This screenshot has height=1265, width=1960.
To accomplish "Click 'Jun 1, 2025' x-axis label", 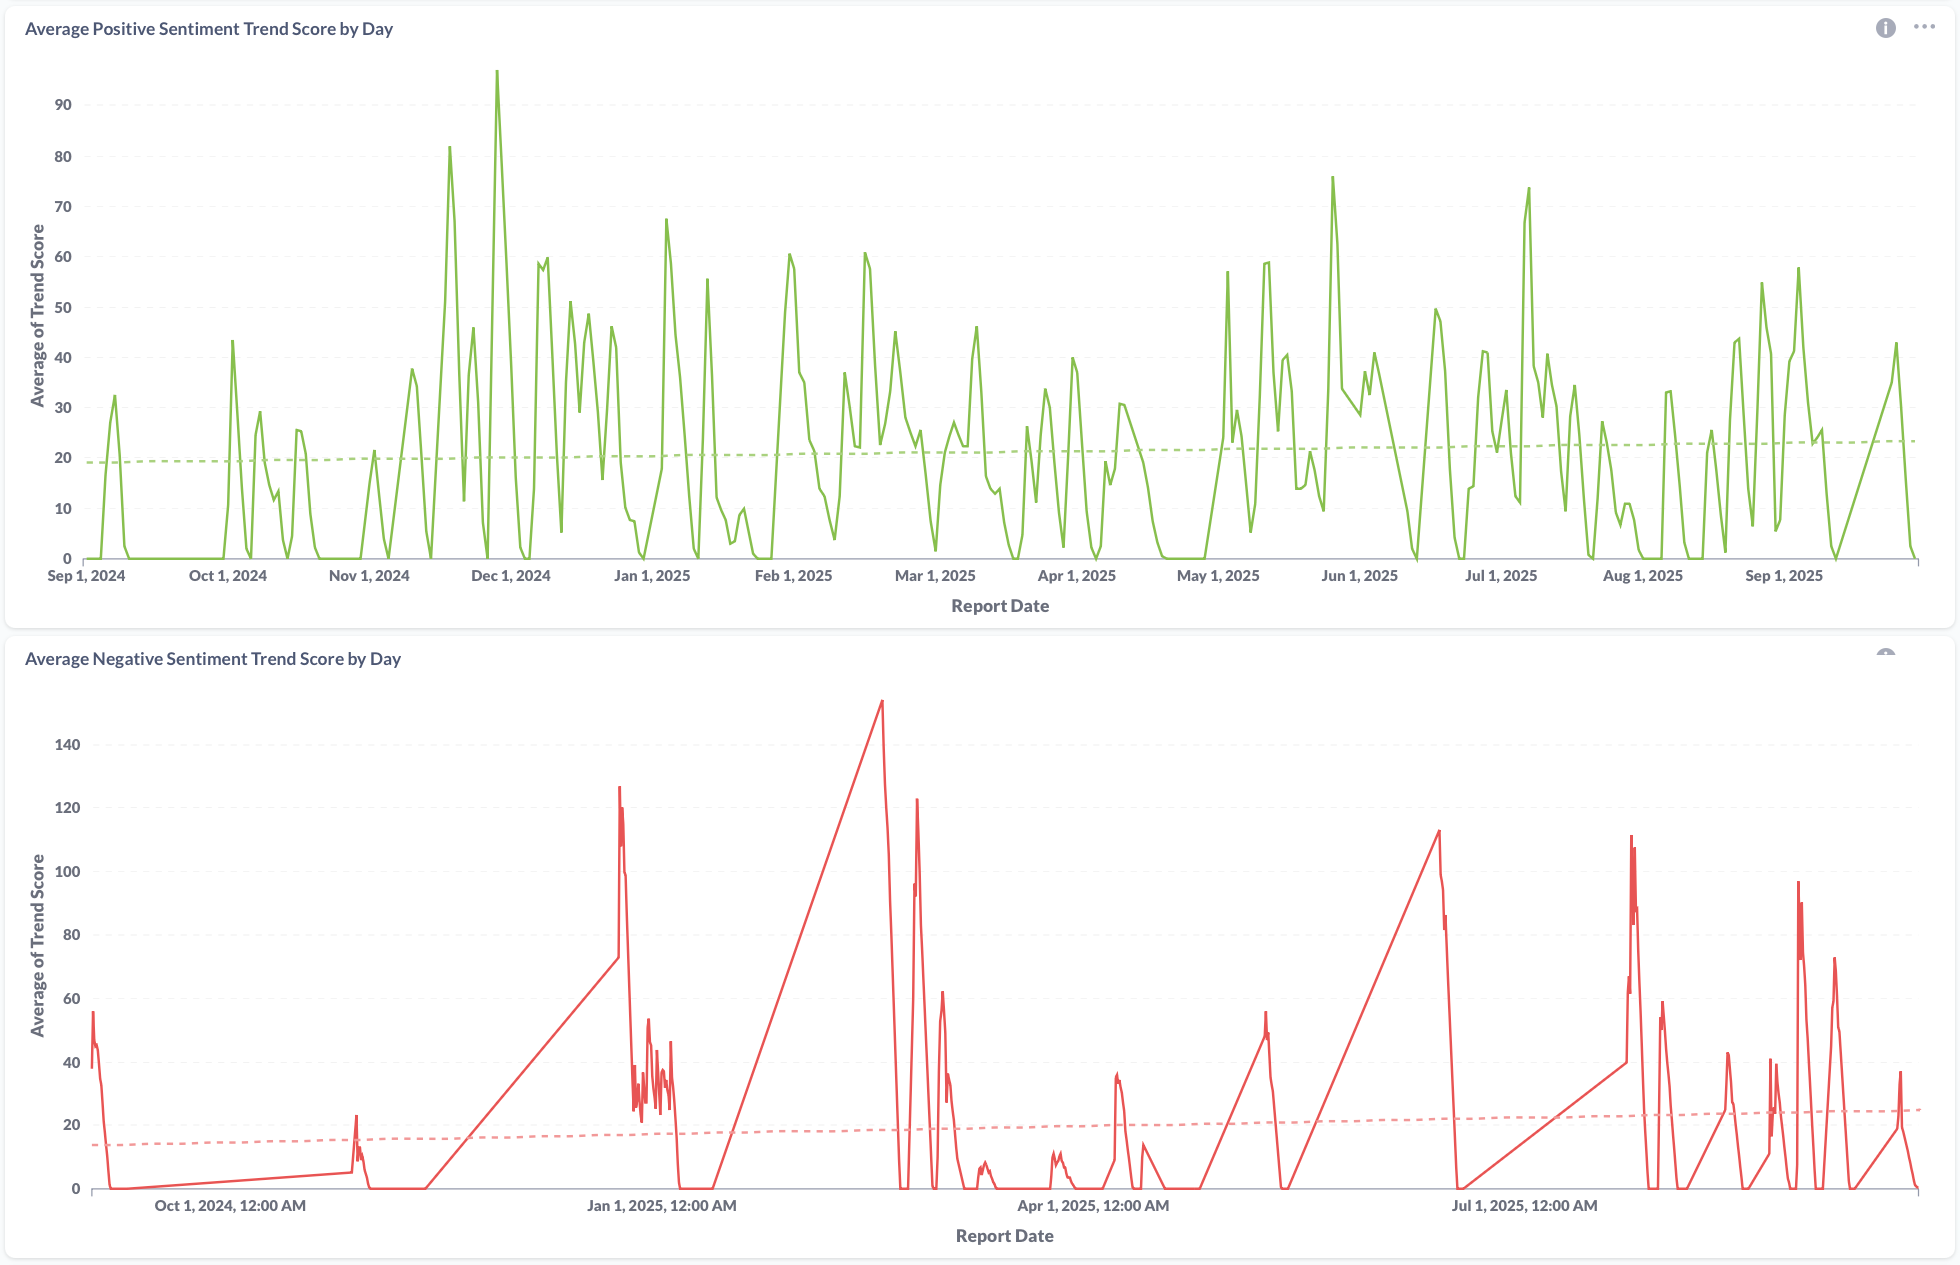I will pos(1359,576).
